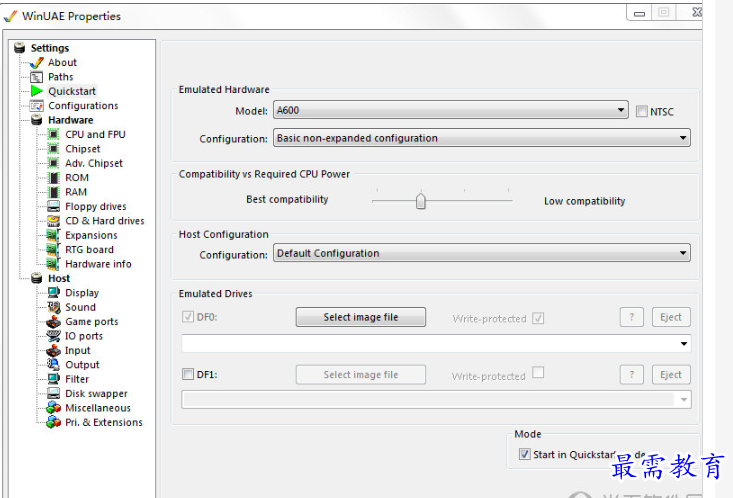The image size is (733, 498).
Task: Go to the Paths label
Action: click(x=60, y=77)
